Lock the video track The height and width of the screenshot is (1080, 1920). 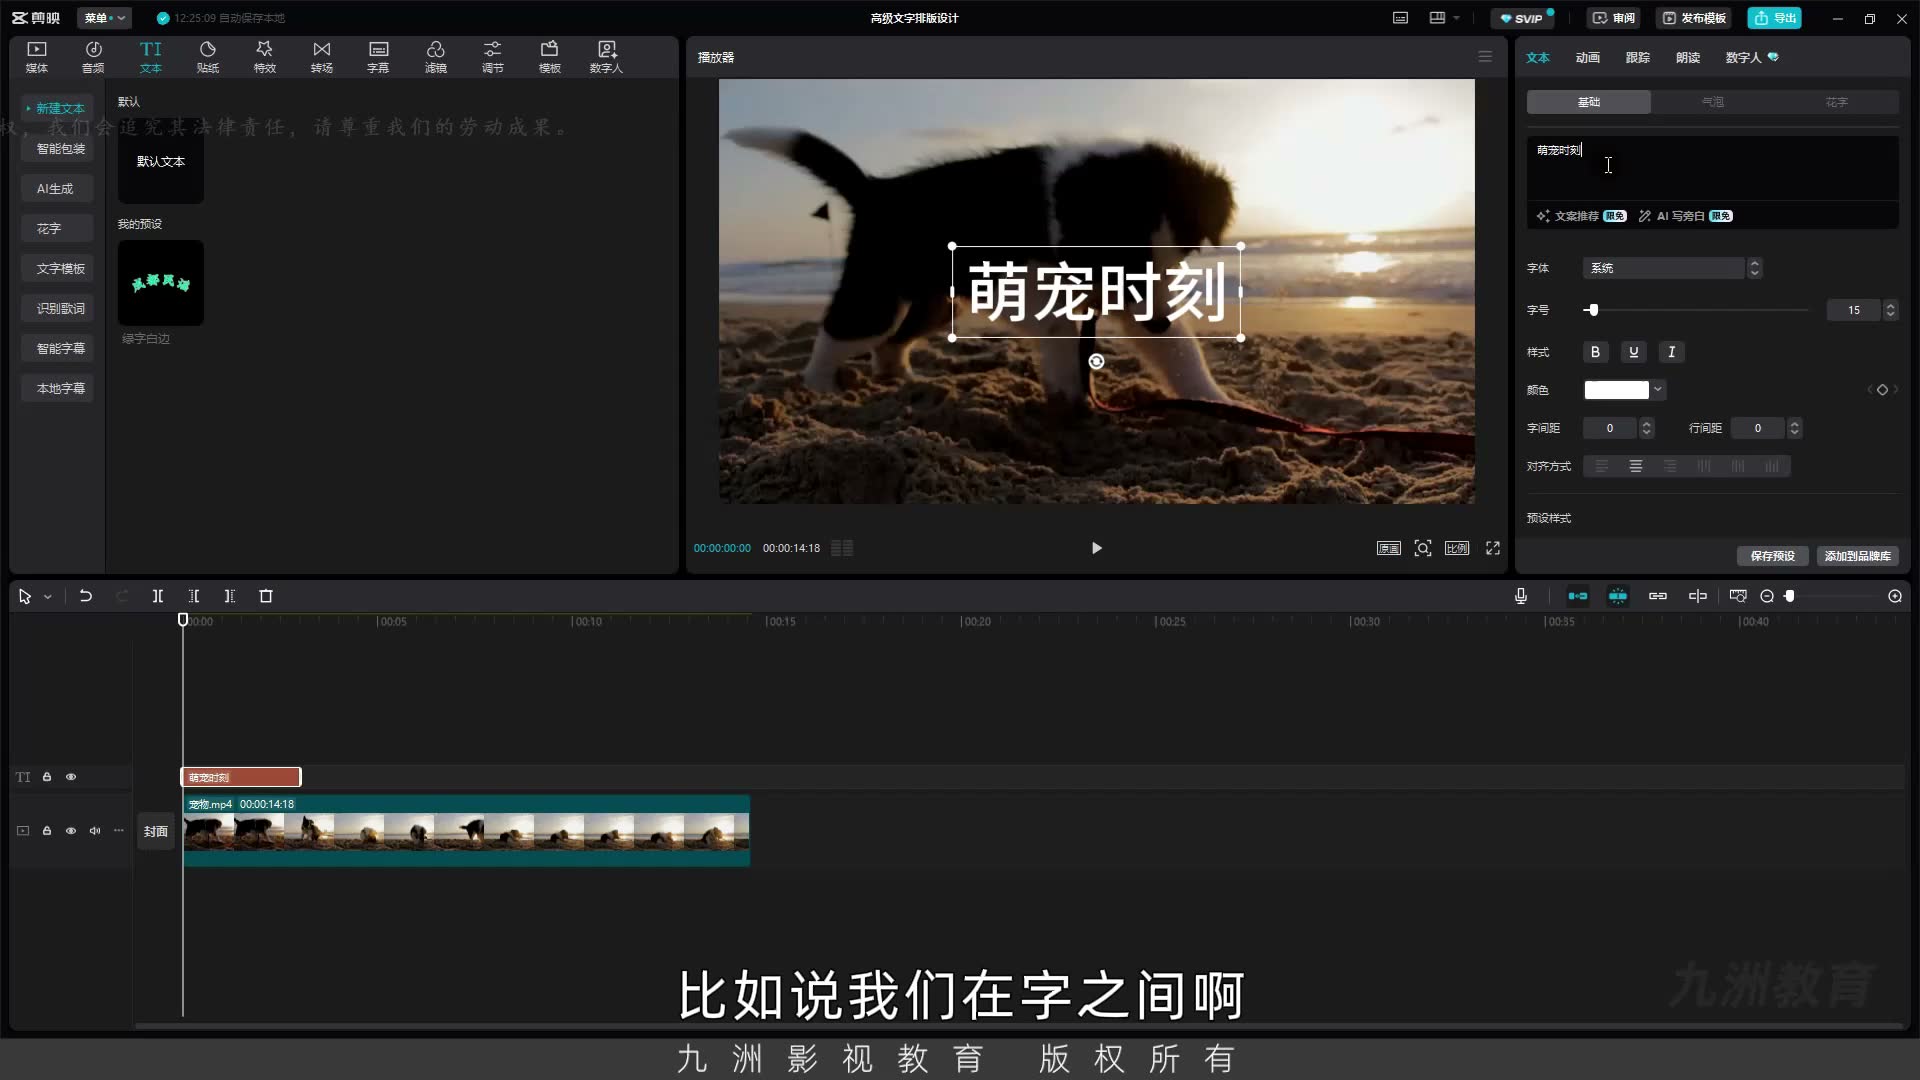click(47, 831)
